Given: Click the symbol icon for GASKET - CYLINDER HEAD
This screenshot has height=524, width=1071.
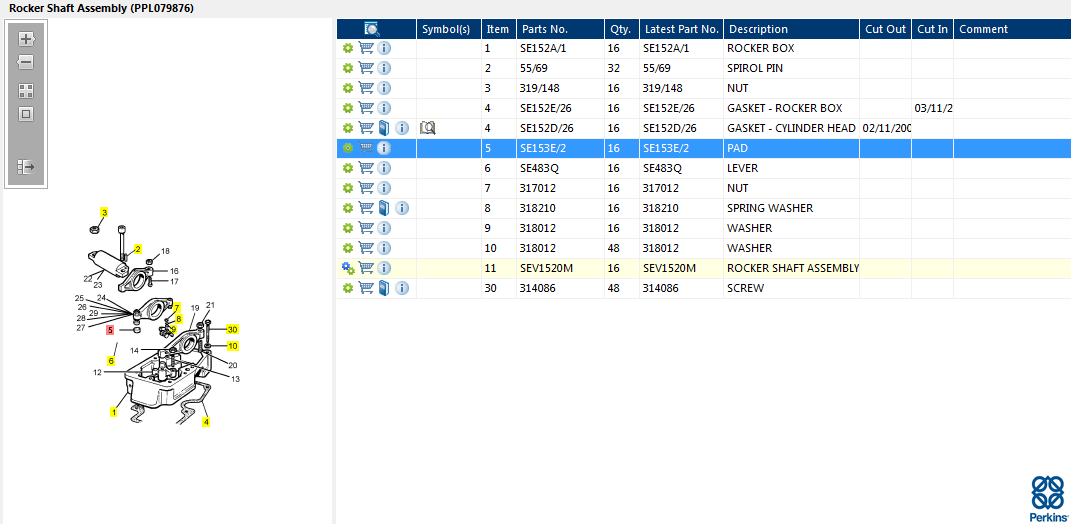Looking at the screenshot, I should (x=428, y=128).
